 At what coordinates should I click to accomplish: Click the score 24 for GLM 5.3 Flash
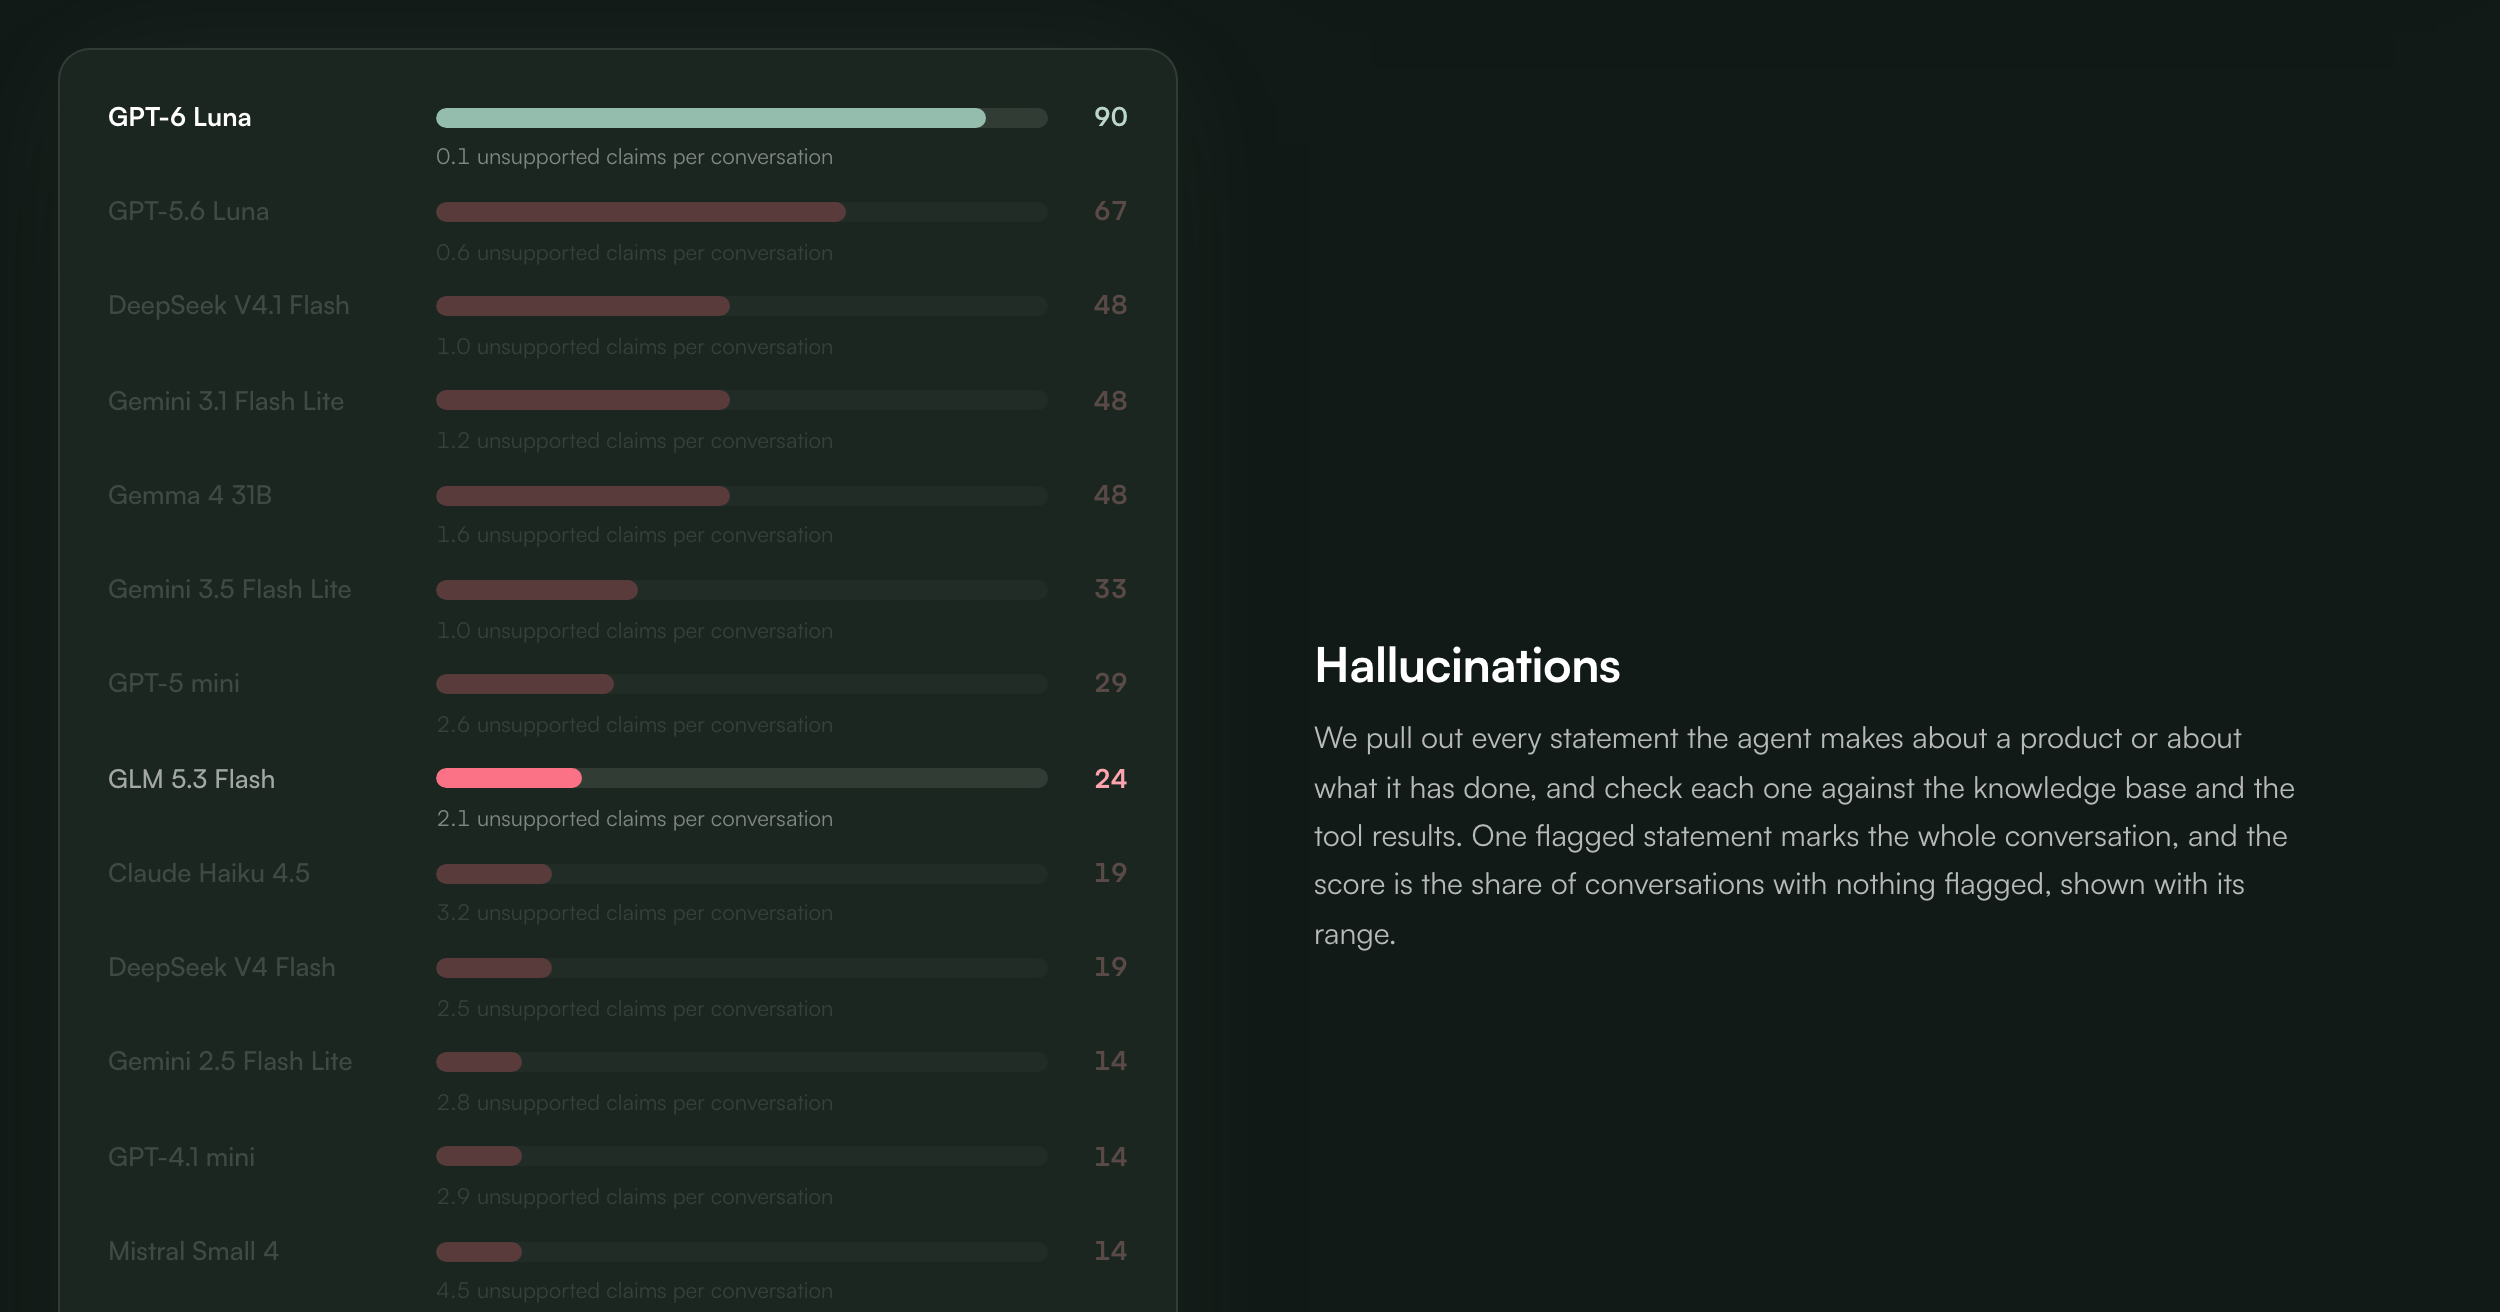(1110, 779)
